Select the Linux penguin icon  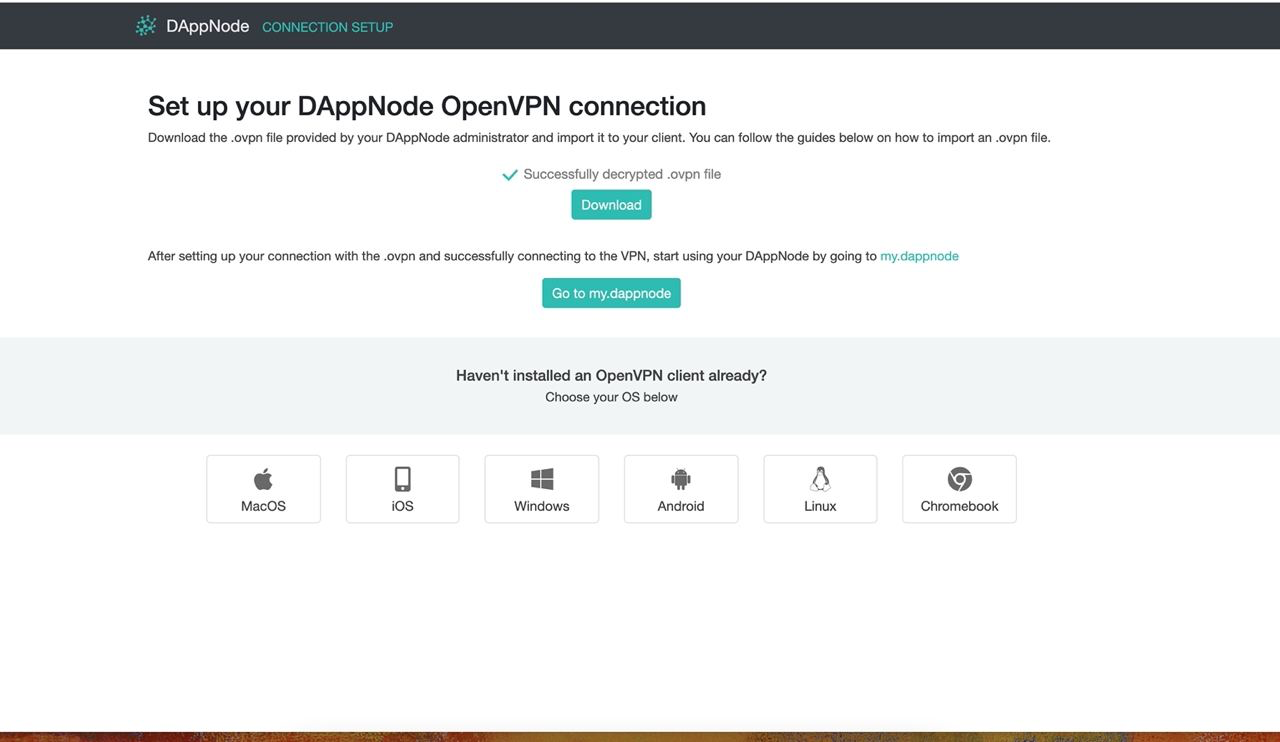coord(820,479)
